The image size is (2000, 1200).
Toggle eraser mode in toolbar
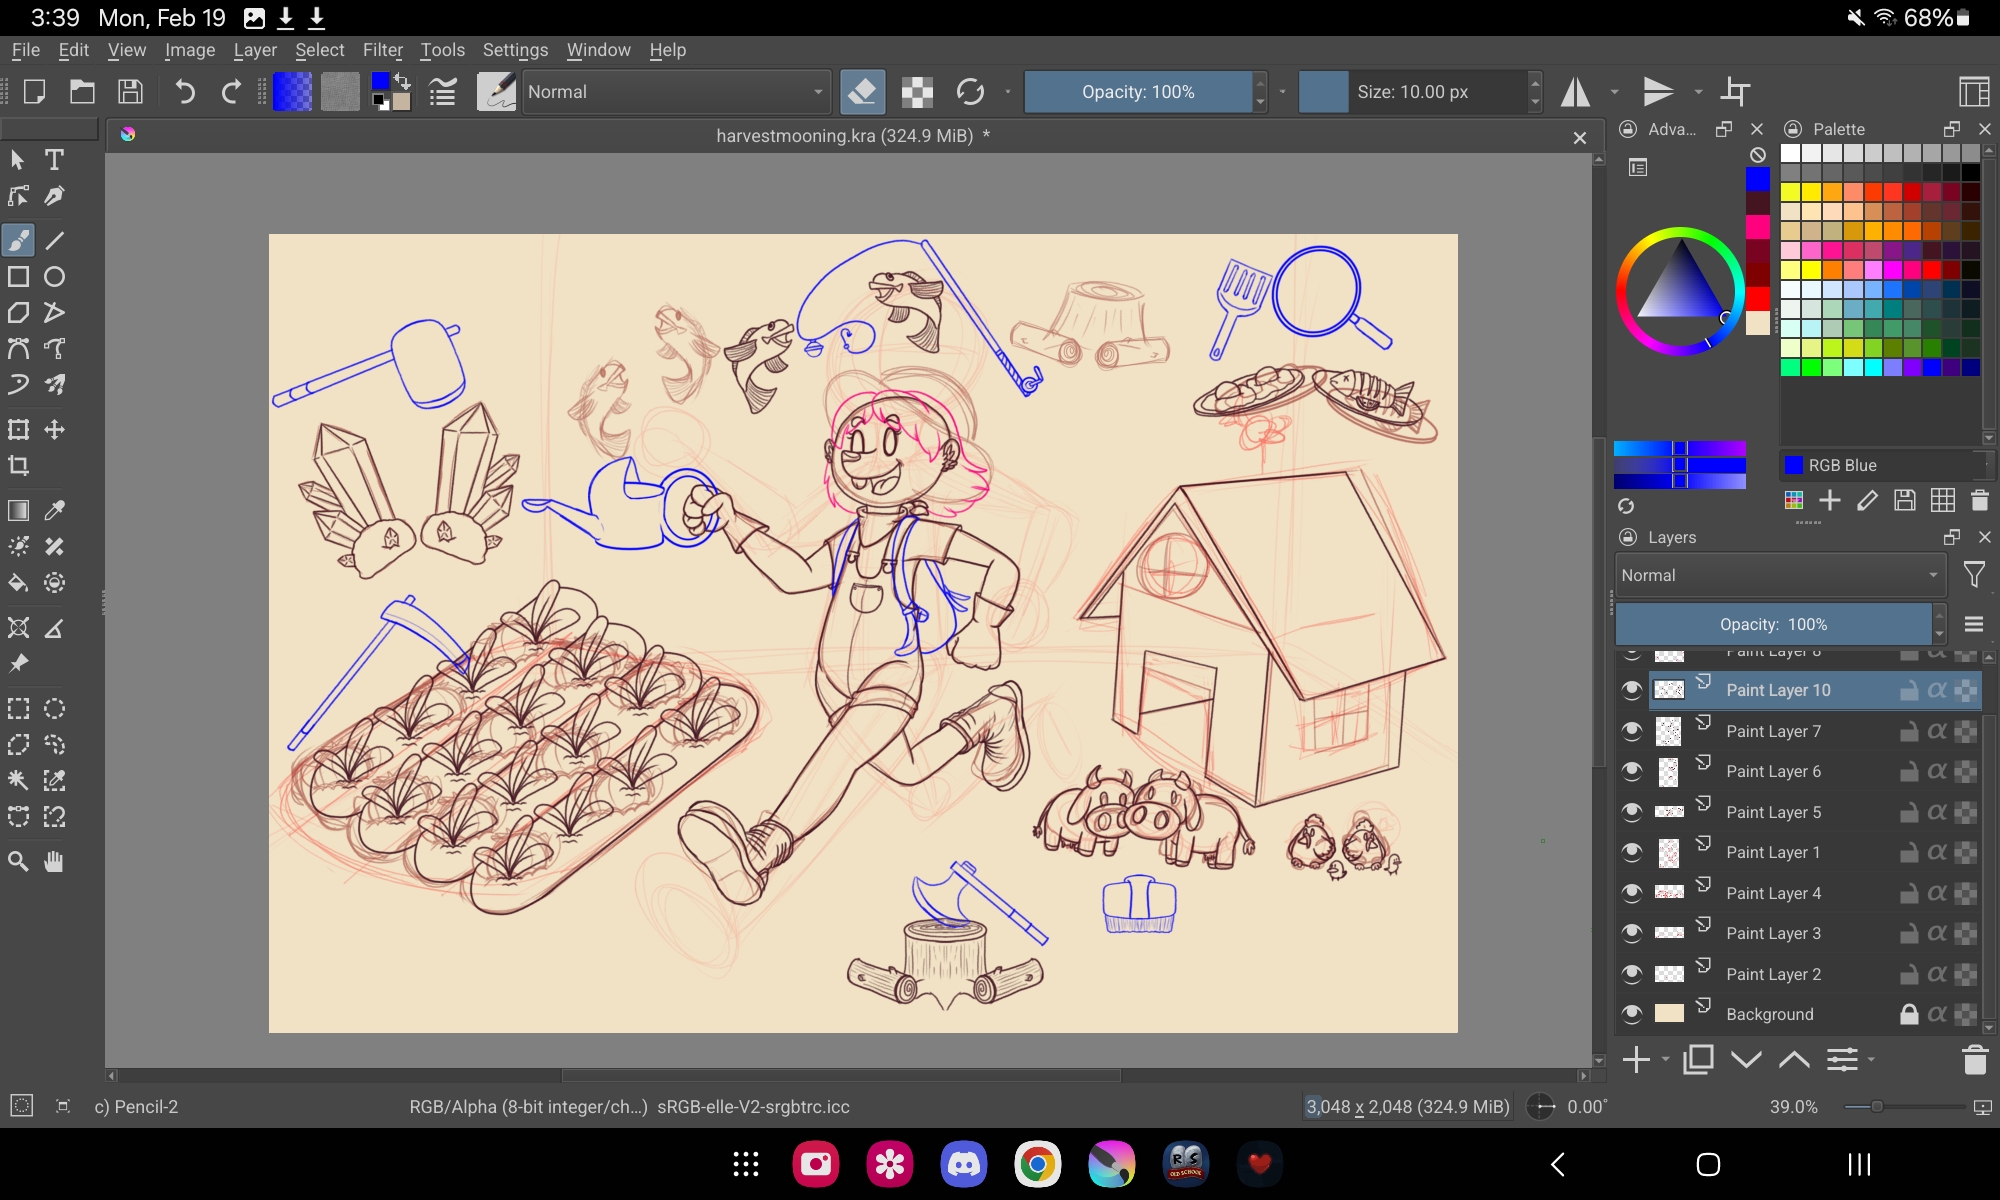click(x=861, y=92)
